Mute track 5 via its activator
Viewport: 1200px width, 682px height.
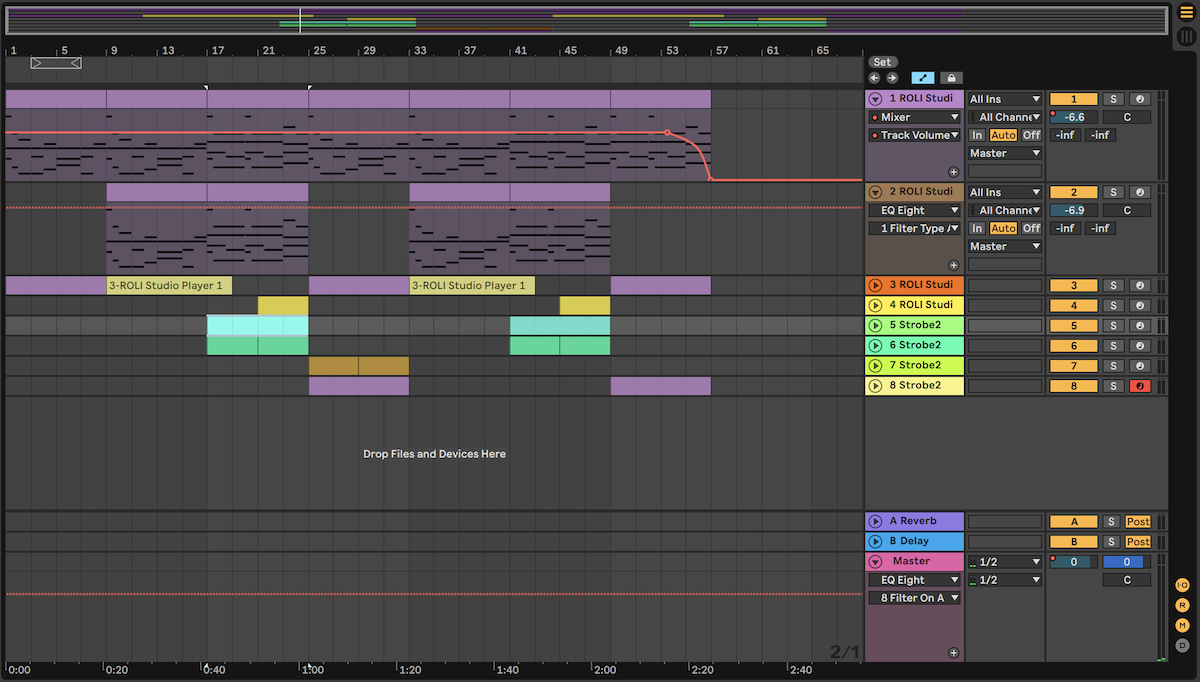1074,326
